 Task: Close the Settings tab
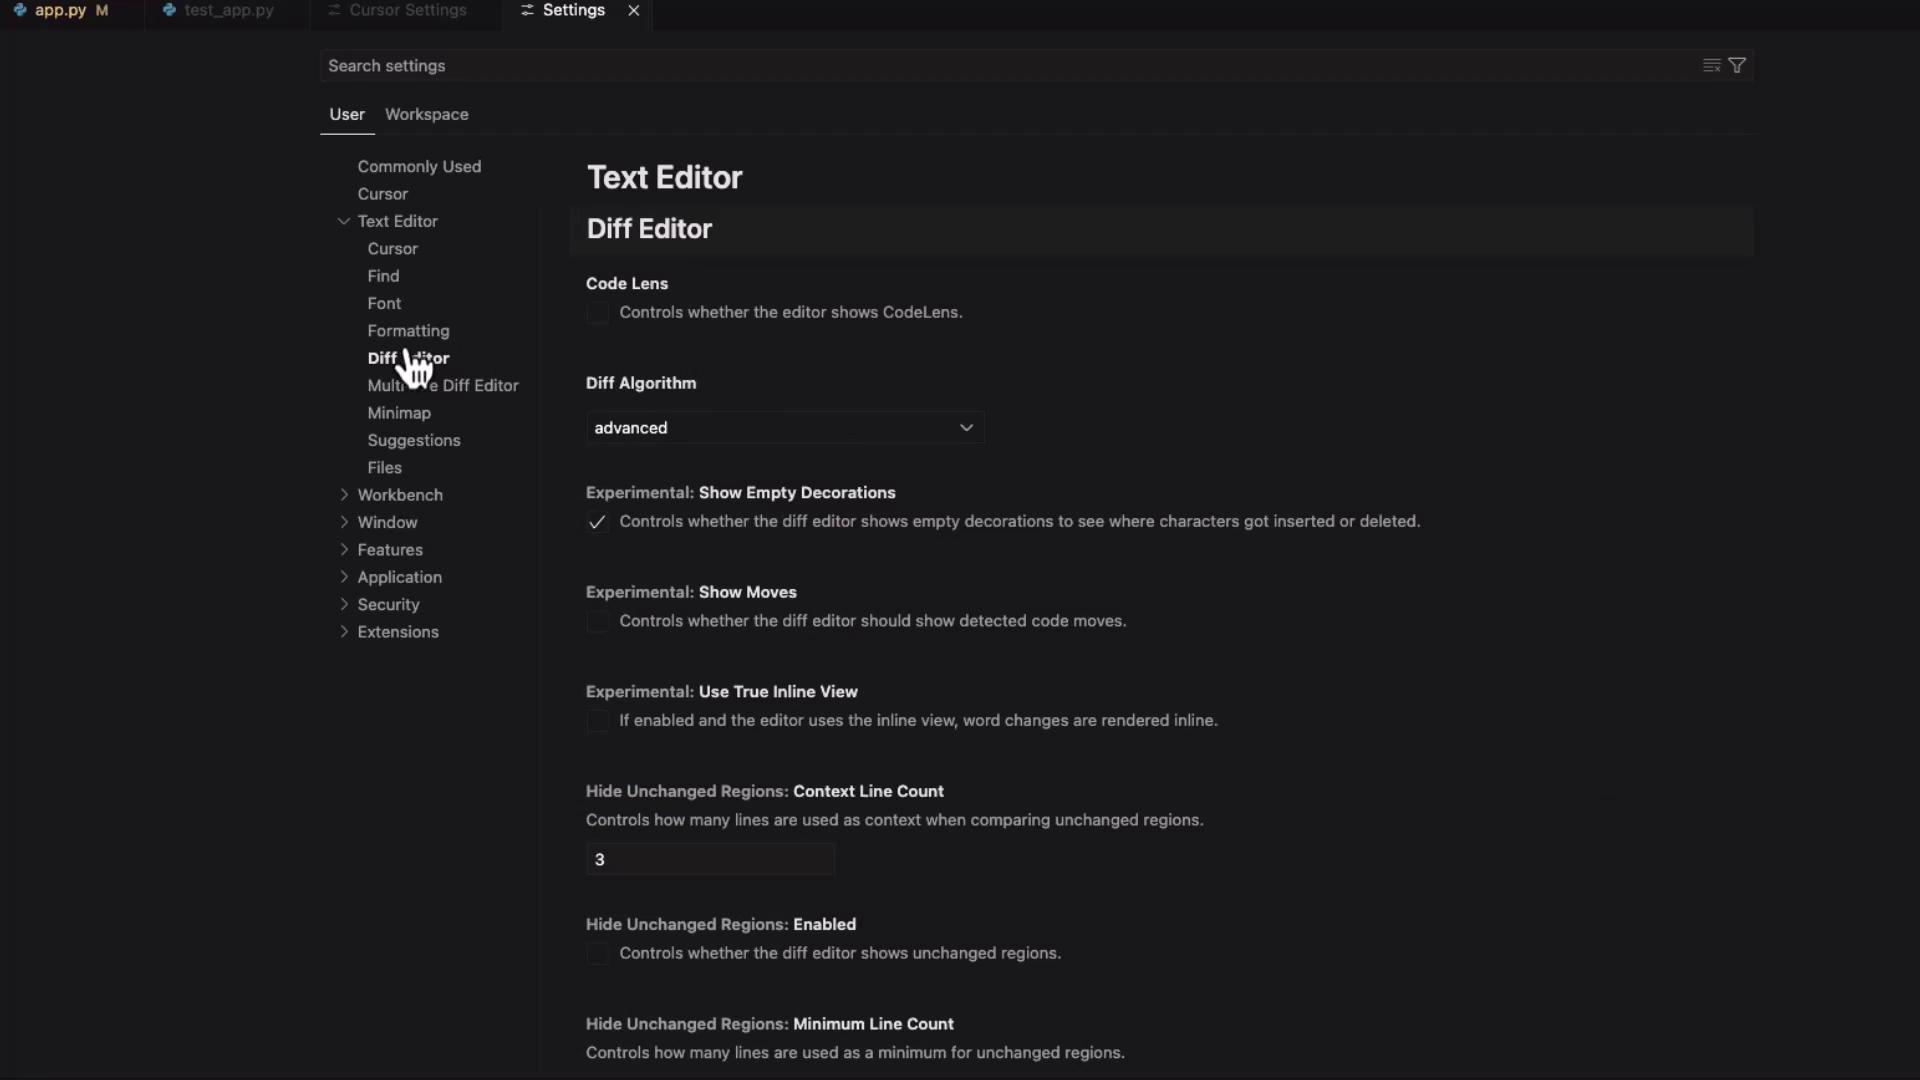coord(633,10)
